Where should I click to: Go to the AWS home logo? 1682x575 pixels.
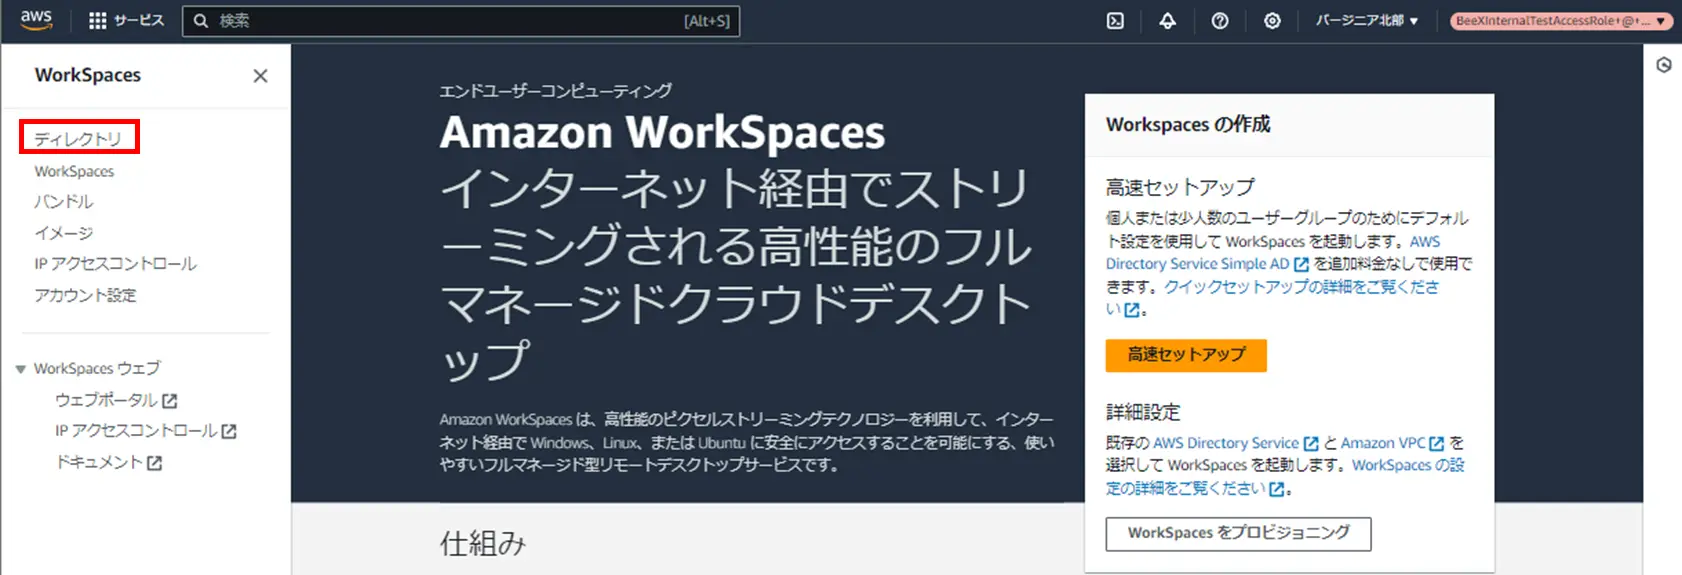pyautogui.click(x=36, y=20)
